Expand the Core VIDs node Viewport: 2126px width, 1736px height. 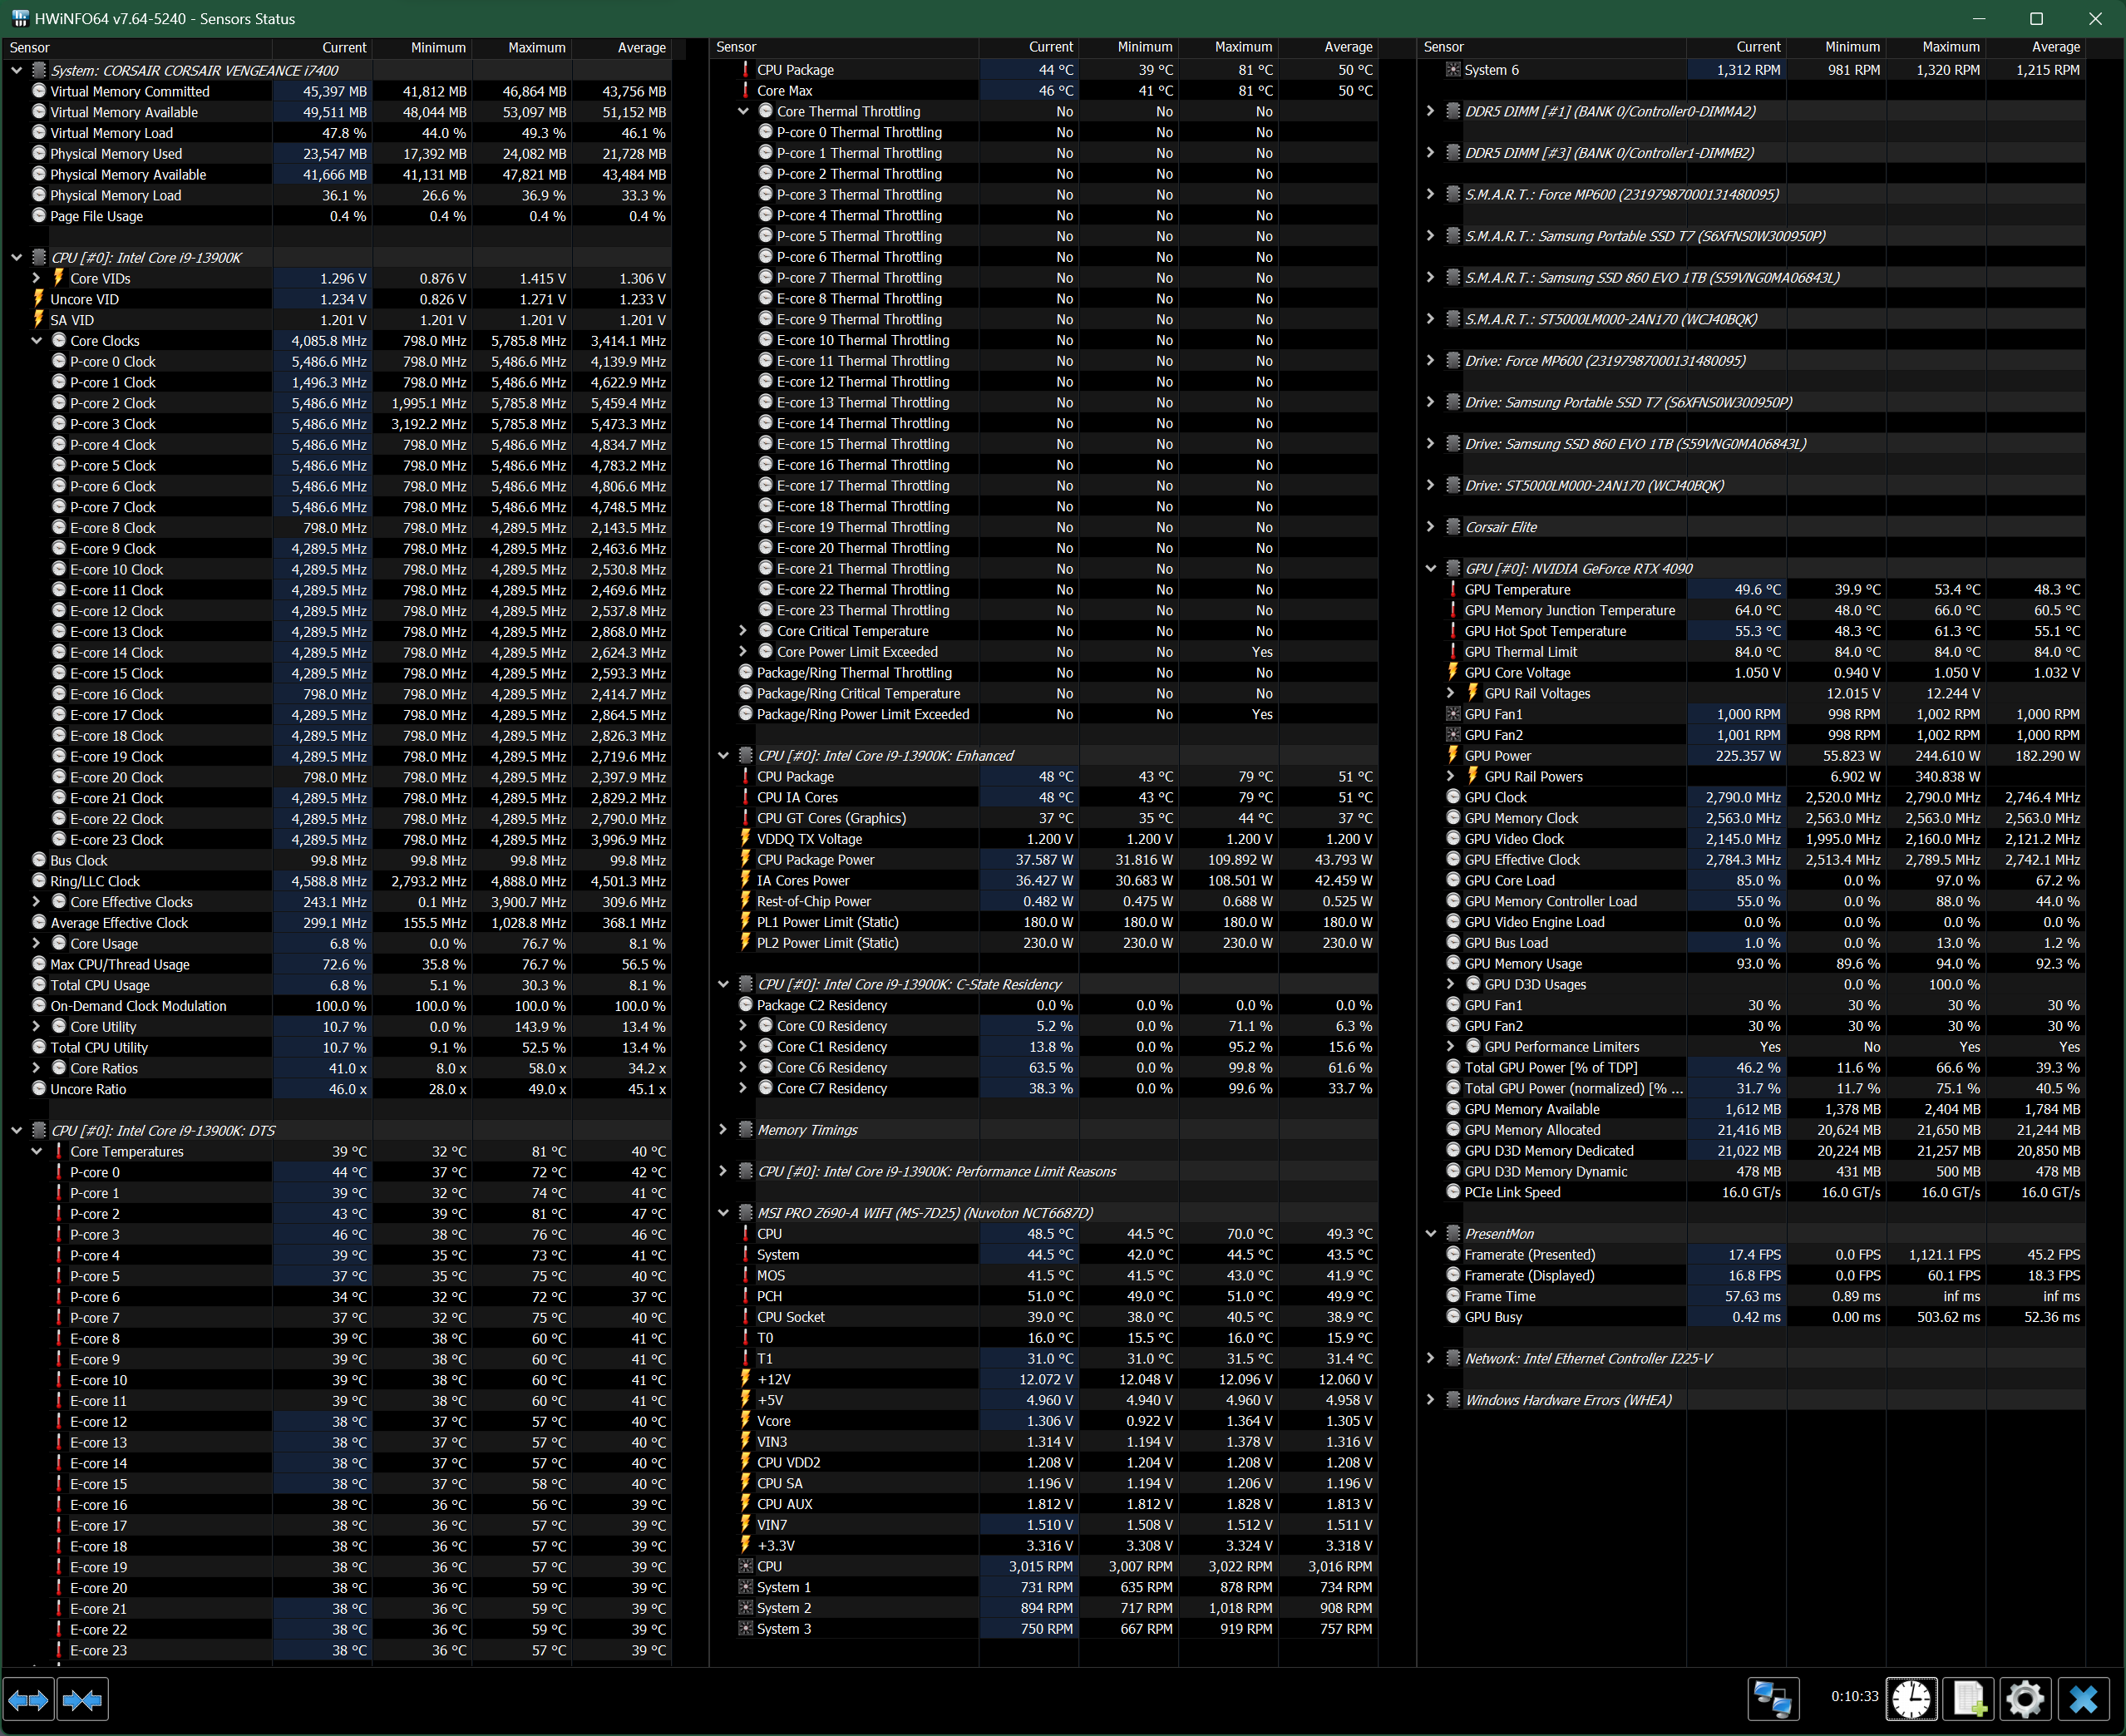(37, 278)
